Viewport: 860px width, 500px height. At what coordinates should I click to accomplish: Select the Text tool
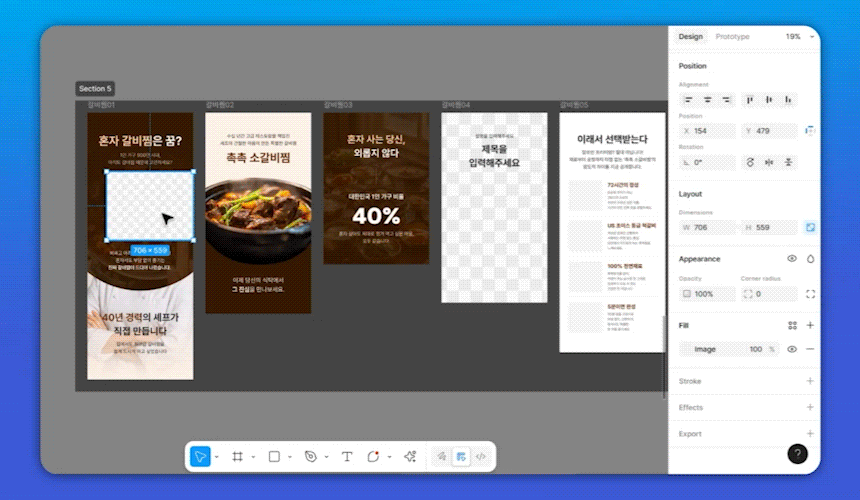point(347,456)
